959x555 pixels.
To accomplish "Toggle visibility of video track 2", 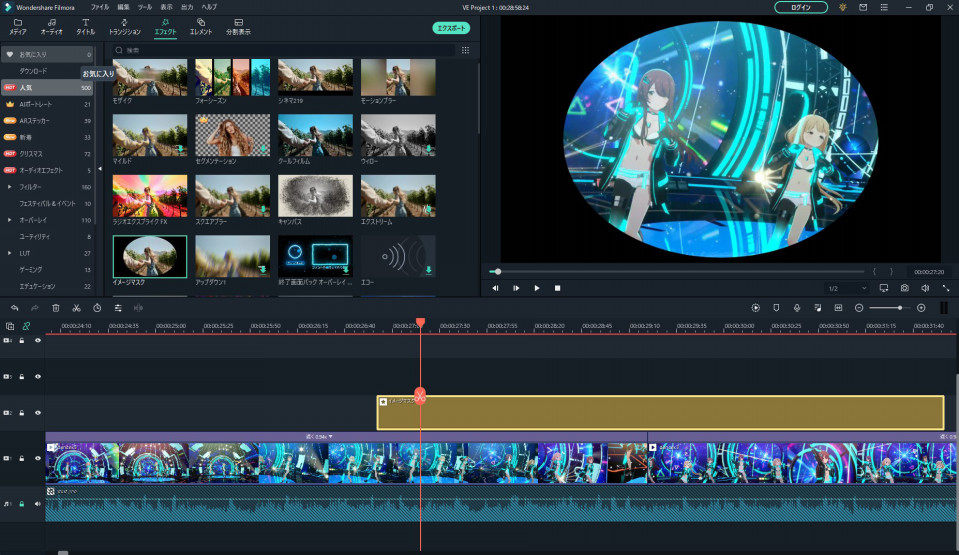I will click(x=38, y=413).
